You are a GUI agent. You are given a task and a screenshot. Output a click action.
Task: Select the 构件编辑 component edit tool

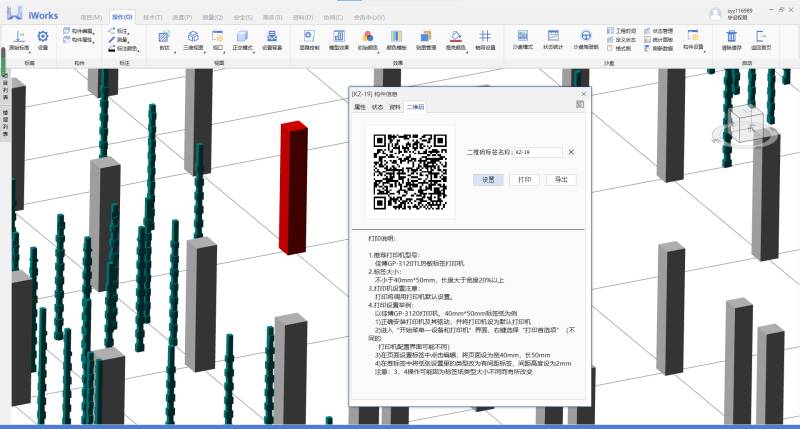point(78,31)
